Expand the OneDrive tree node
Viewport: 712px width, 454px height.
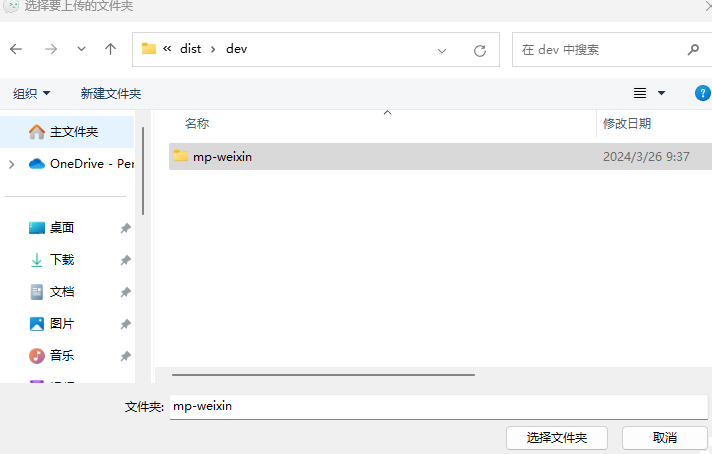click(x=12, y=164)
